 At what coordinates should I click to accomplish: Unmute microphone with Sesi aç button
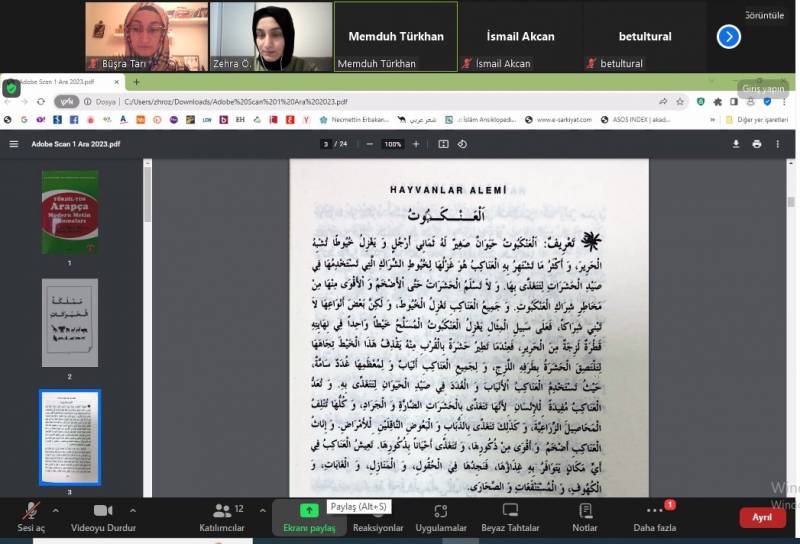click(31, 516)
